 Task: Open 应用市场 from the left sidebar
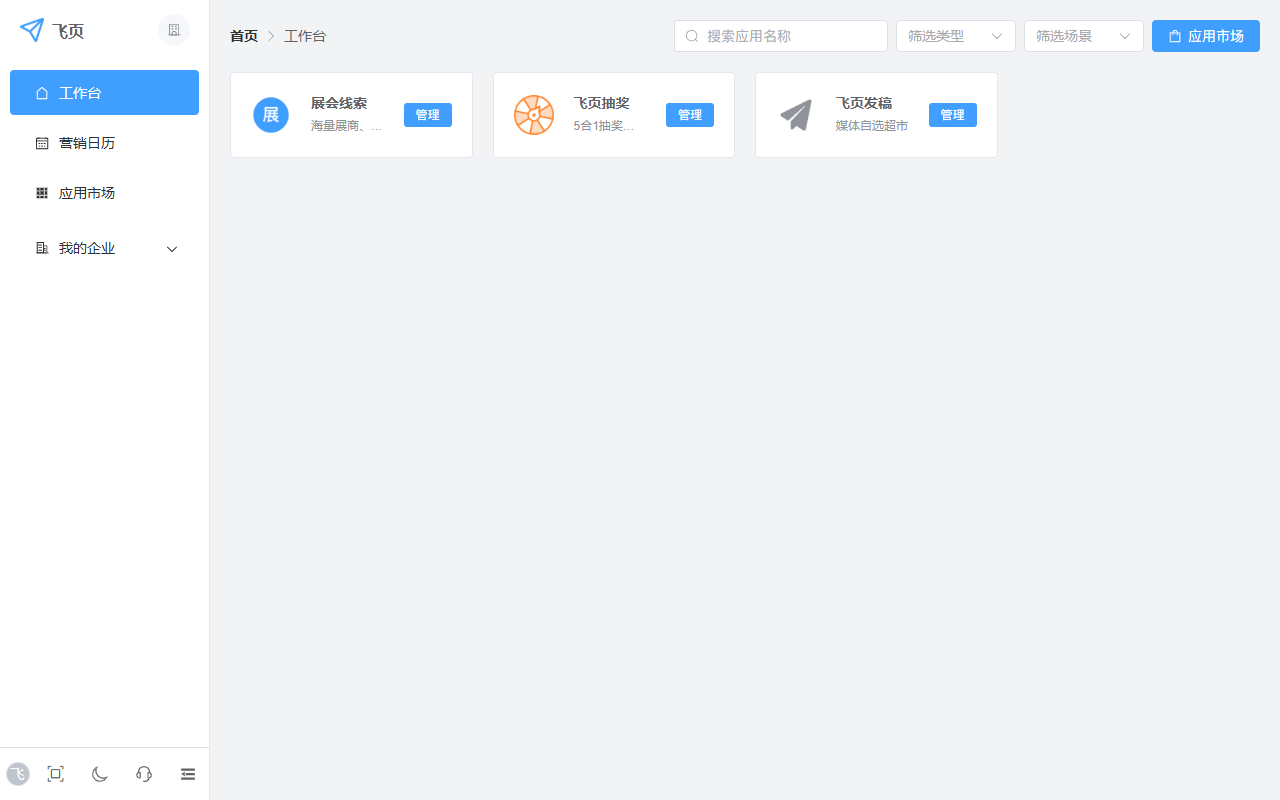pyautogui.click(x=86, y=192)
